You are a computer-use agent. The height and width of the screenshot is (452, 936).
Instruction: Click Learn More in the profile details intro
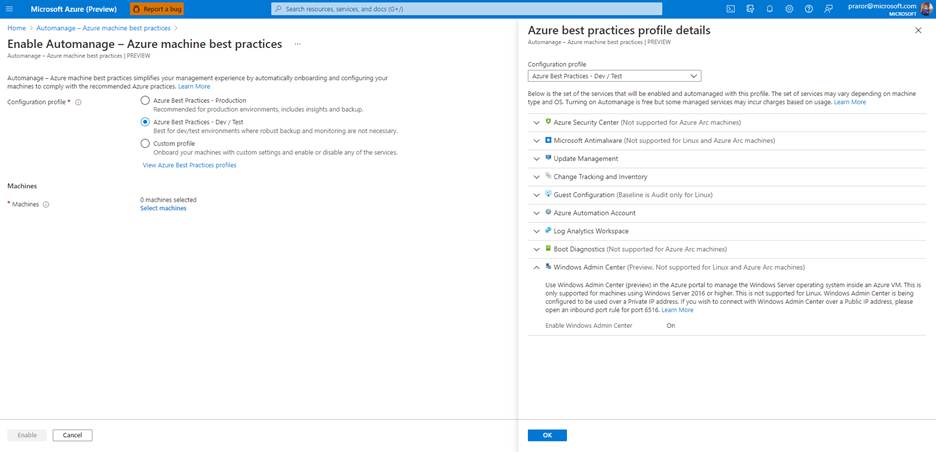pyautogui.click(x=850, y=102)
